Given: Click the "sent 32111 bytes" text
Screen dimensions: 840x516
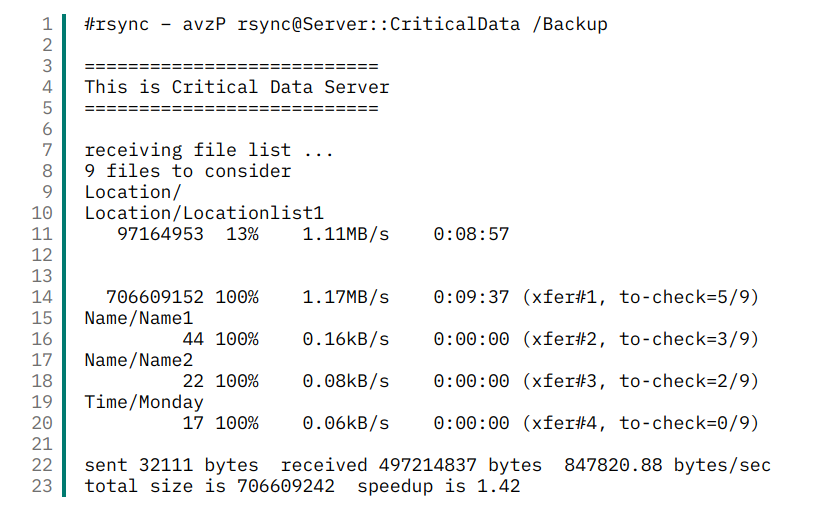Looking at the screenshot, I should click(171, 465).
